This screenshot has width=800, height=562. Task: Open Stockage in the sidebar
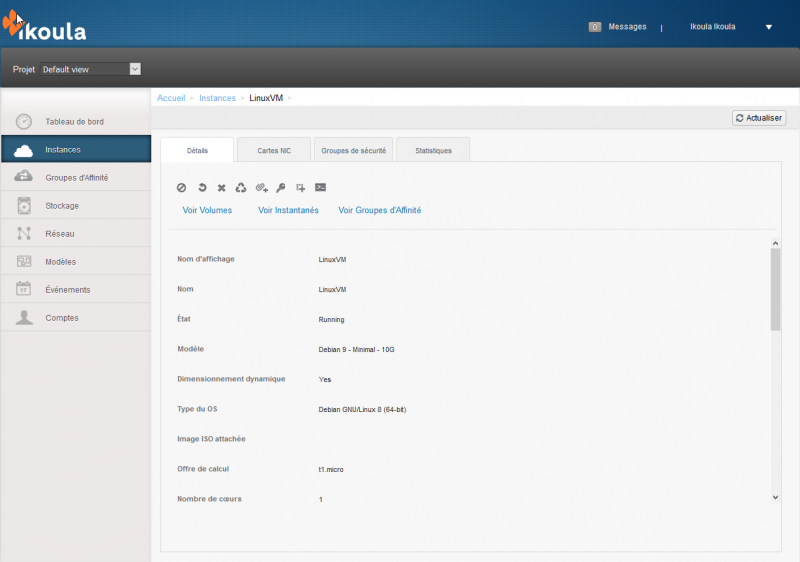pyautogui.click(x=76, y=205)
